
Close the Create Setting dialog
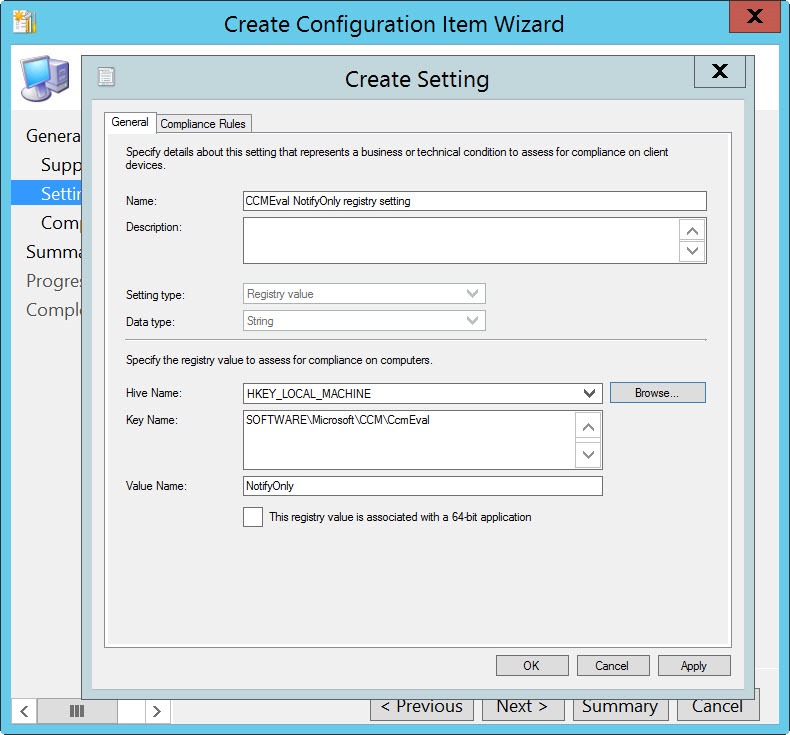click(x=718, y=71)
